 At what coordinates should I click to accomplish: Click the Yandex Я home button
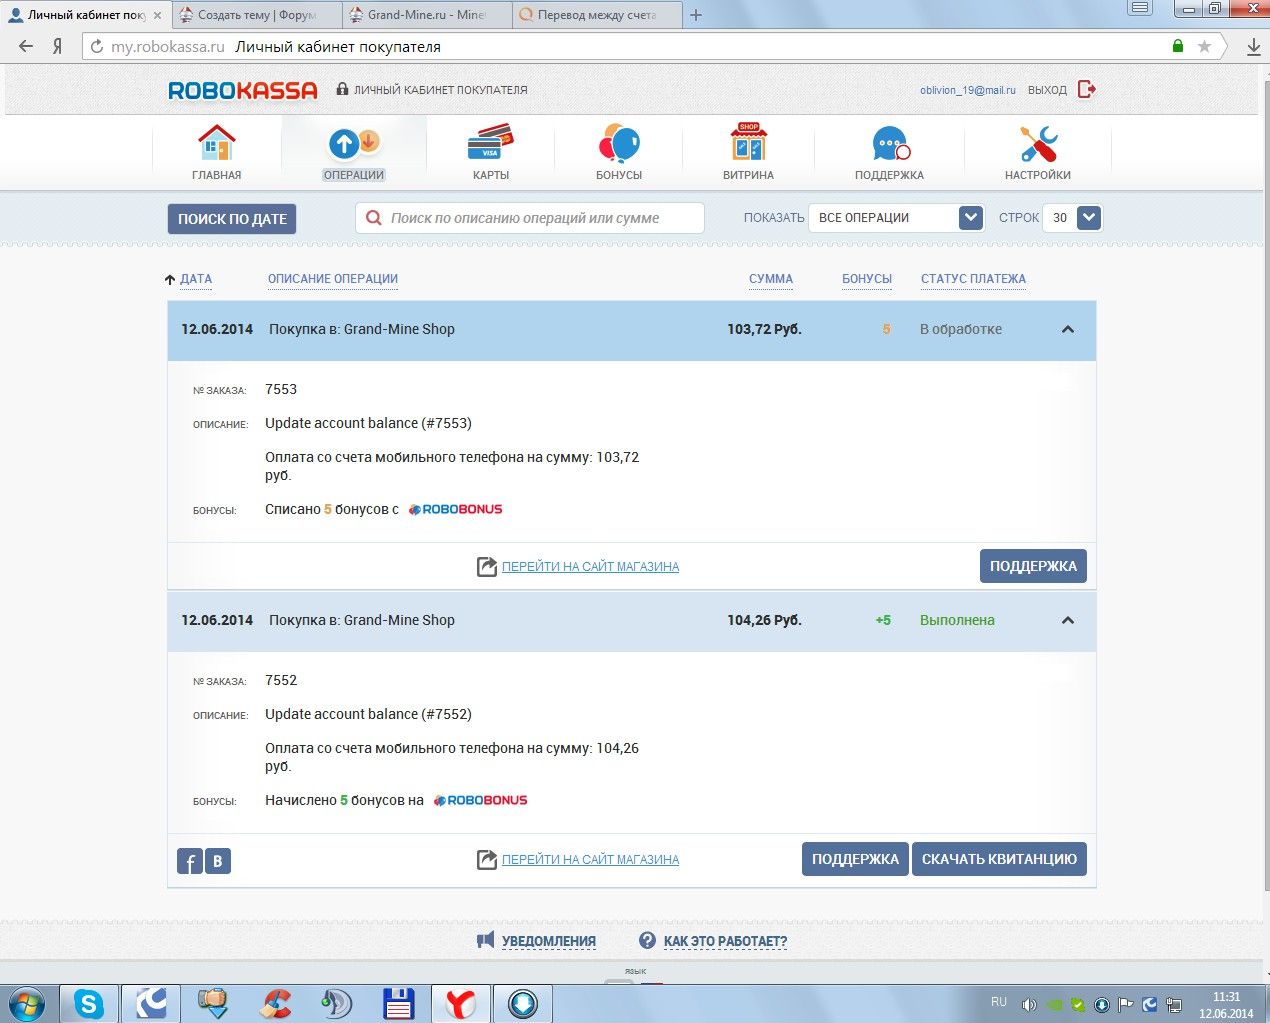tap(58, 46)
